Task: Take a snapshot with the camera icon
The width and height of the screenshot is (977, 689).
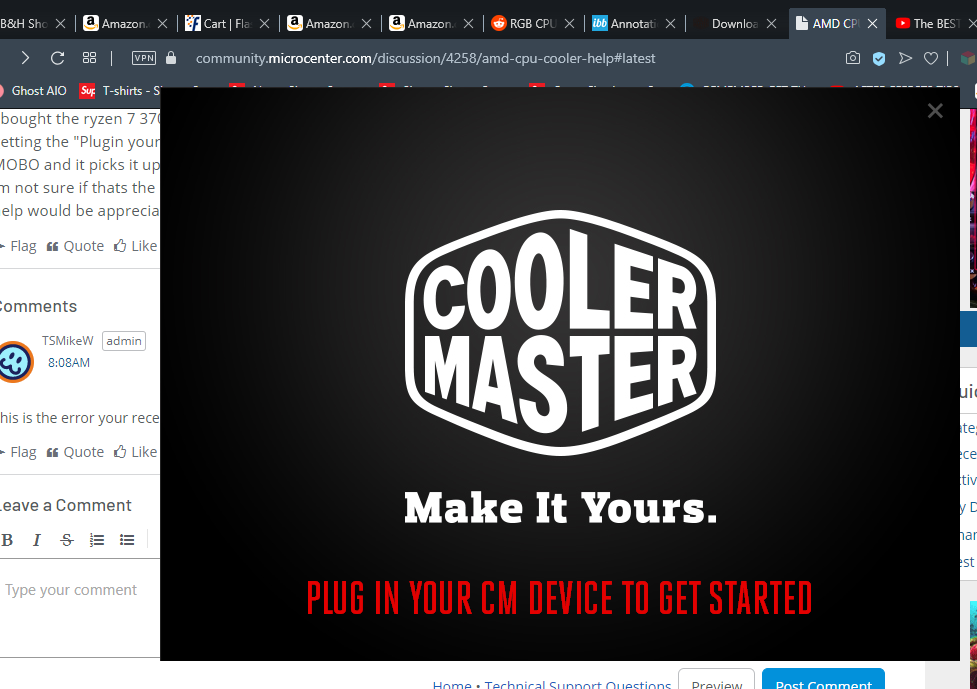Action: point(852,58)
